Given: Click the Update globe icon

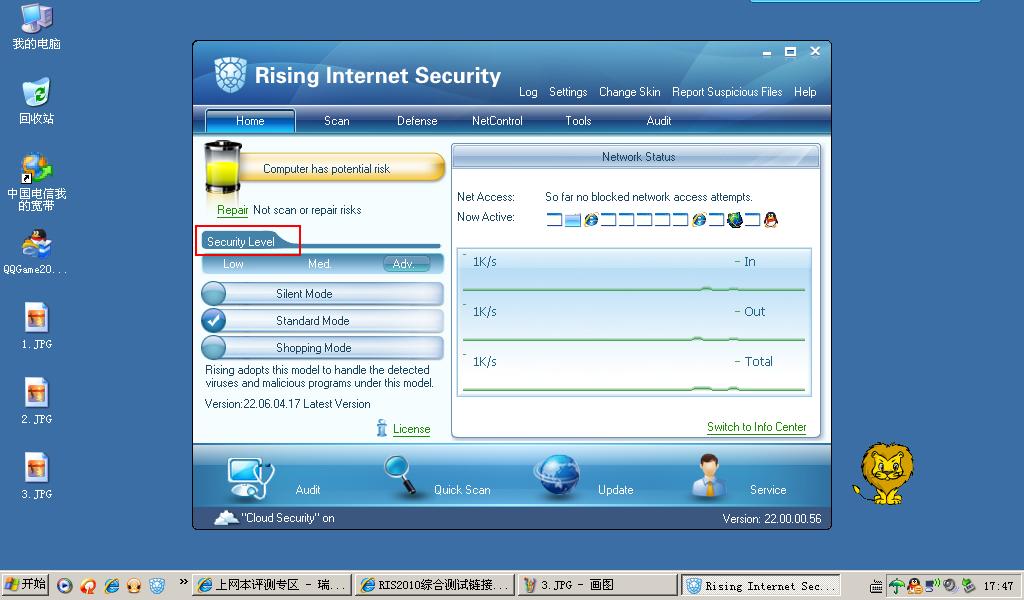Looking at the screenshot, I should 556,475.
